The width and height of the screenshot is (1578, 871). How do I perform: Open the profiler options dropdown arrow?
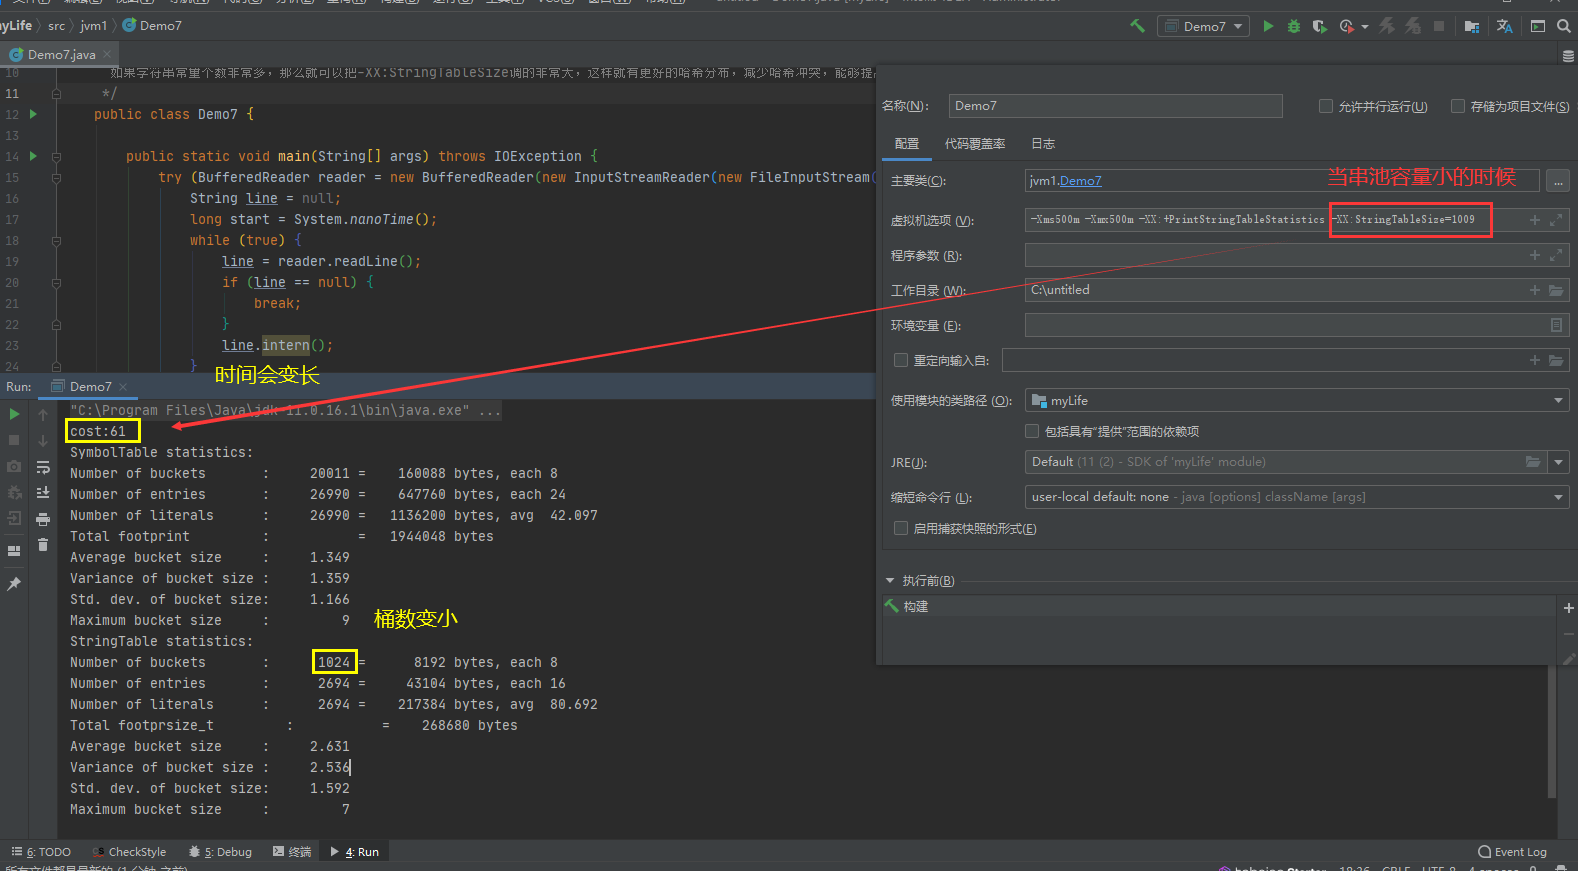click(1365, 27)
